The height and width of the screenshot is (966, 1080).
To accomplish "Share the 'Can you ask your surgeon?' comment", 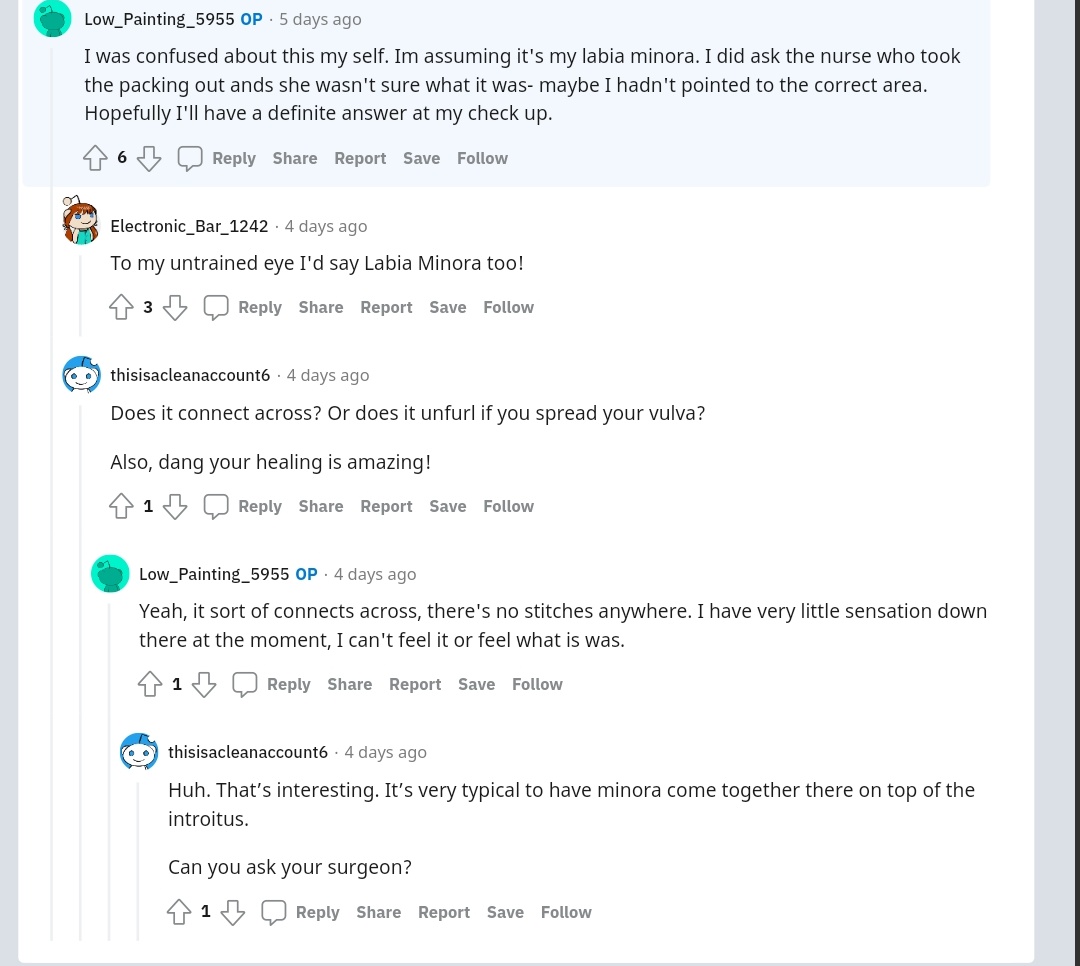I will click(x=378, y=912).
